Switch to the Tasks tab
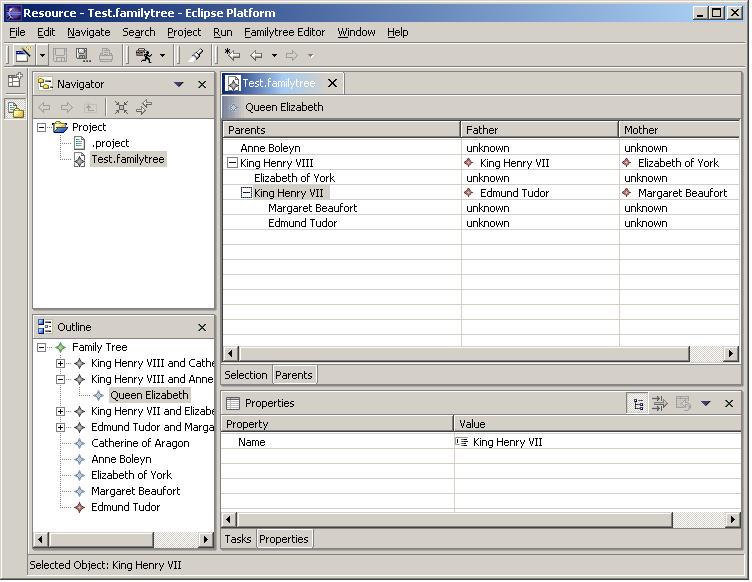Screen dimensions: 752x582 [x=238, y=539]
